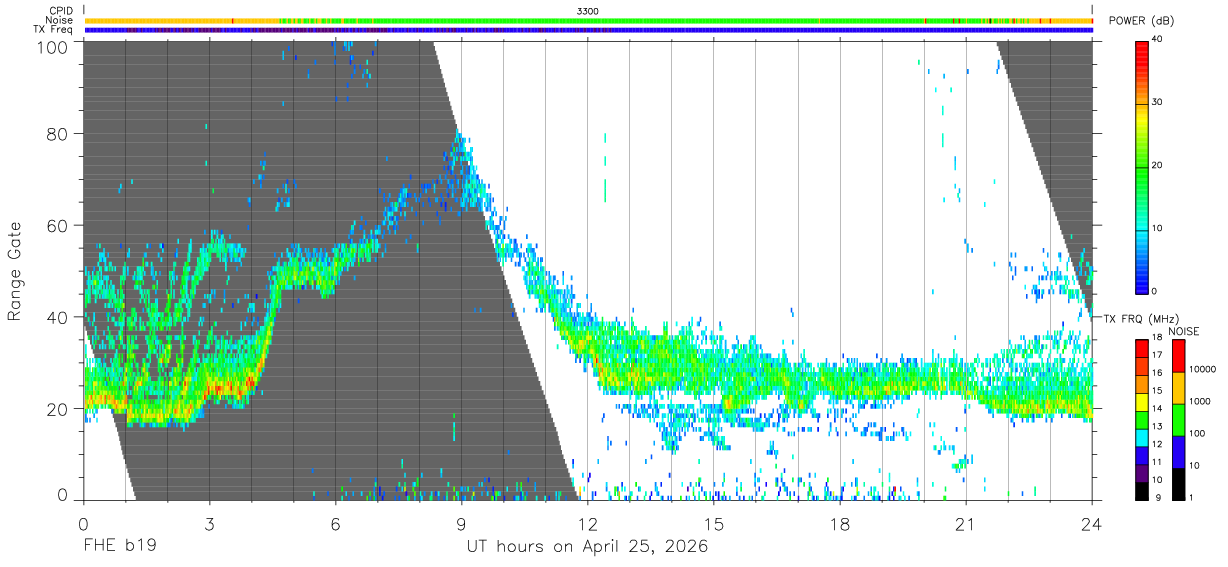This screenshot has width=1228, height=567.
Task: Click x-axis tick label 9
Action: click(x=461, y=523)
